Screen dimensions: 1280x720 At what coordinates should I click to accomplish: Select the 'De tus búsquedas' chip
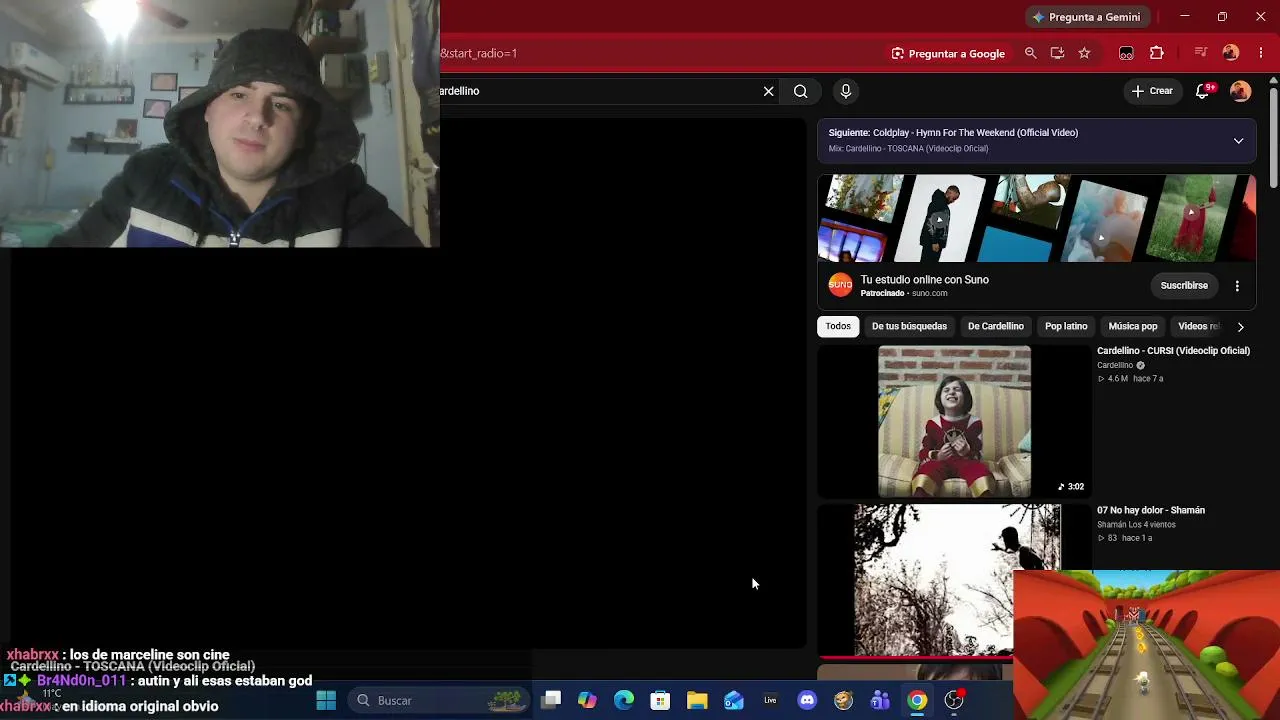909,326
